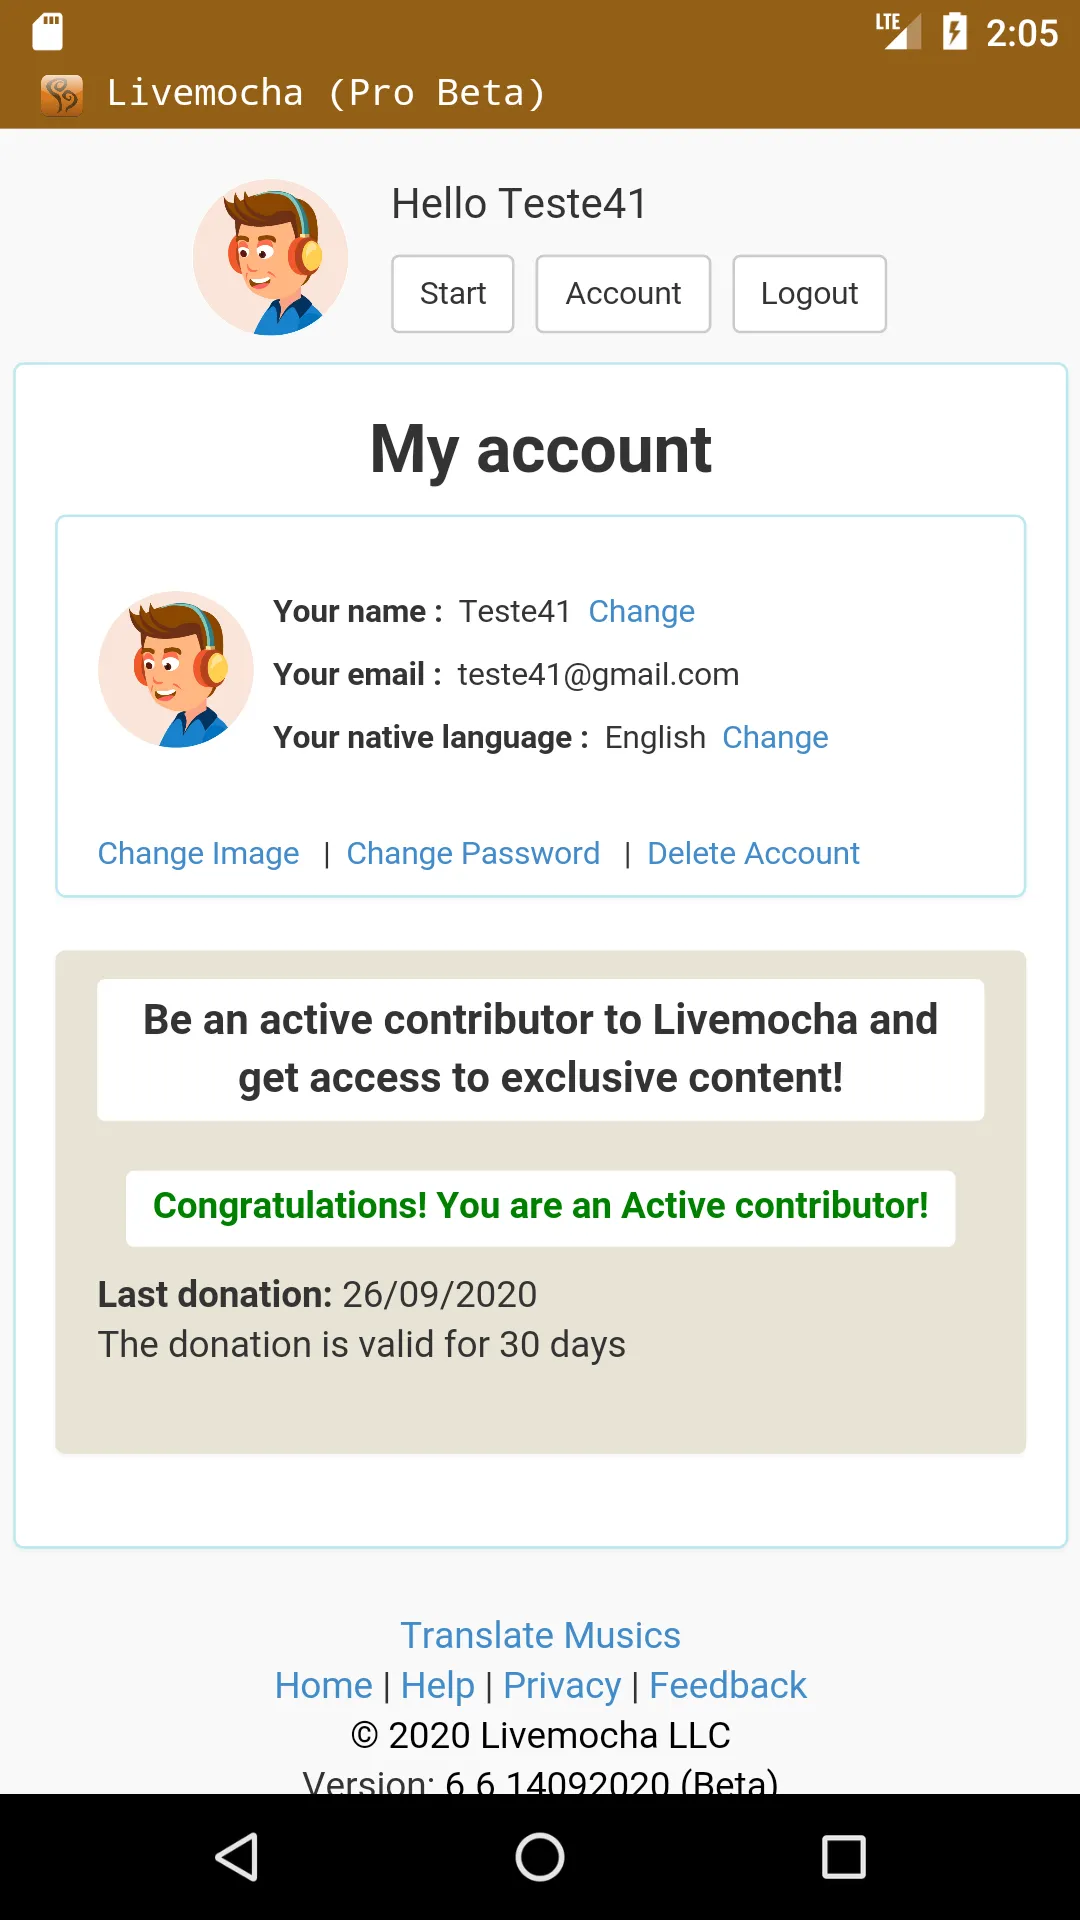Tap the Android back navigation icon
This screenshot has height=1920, width=1080.
tap(238, 1857)
